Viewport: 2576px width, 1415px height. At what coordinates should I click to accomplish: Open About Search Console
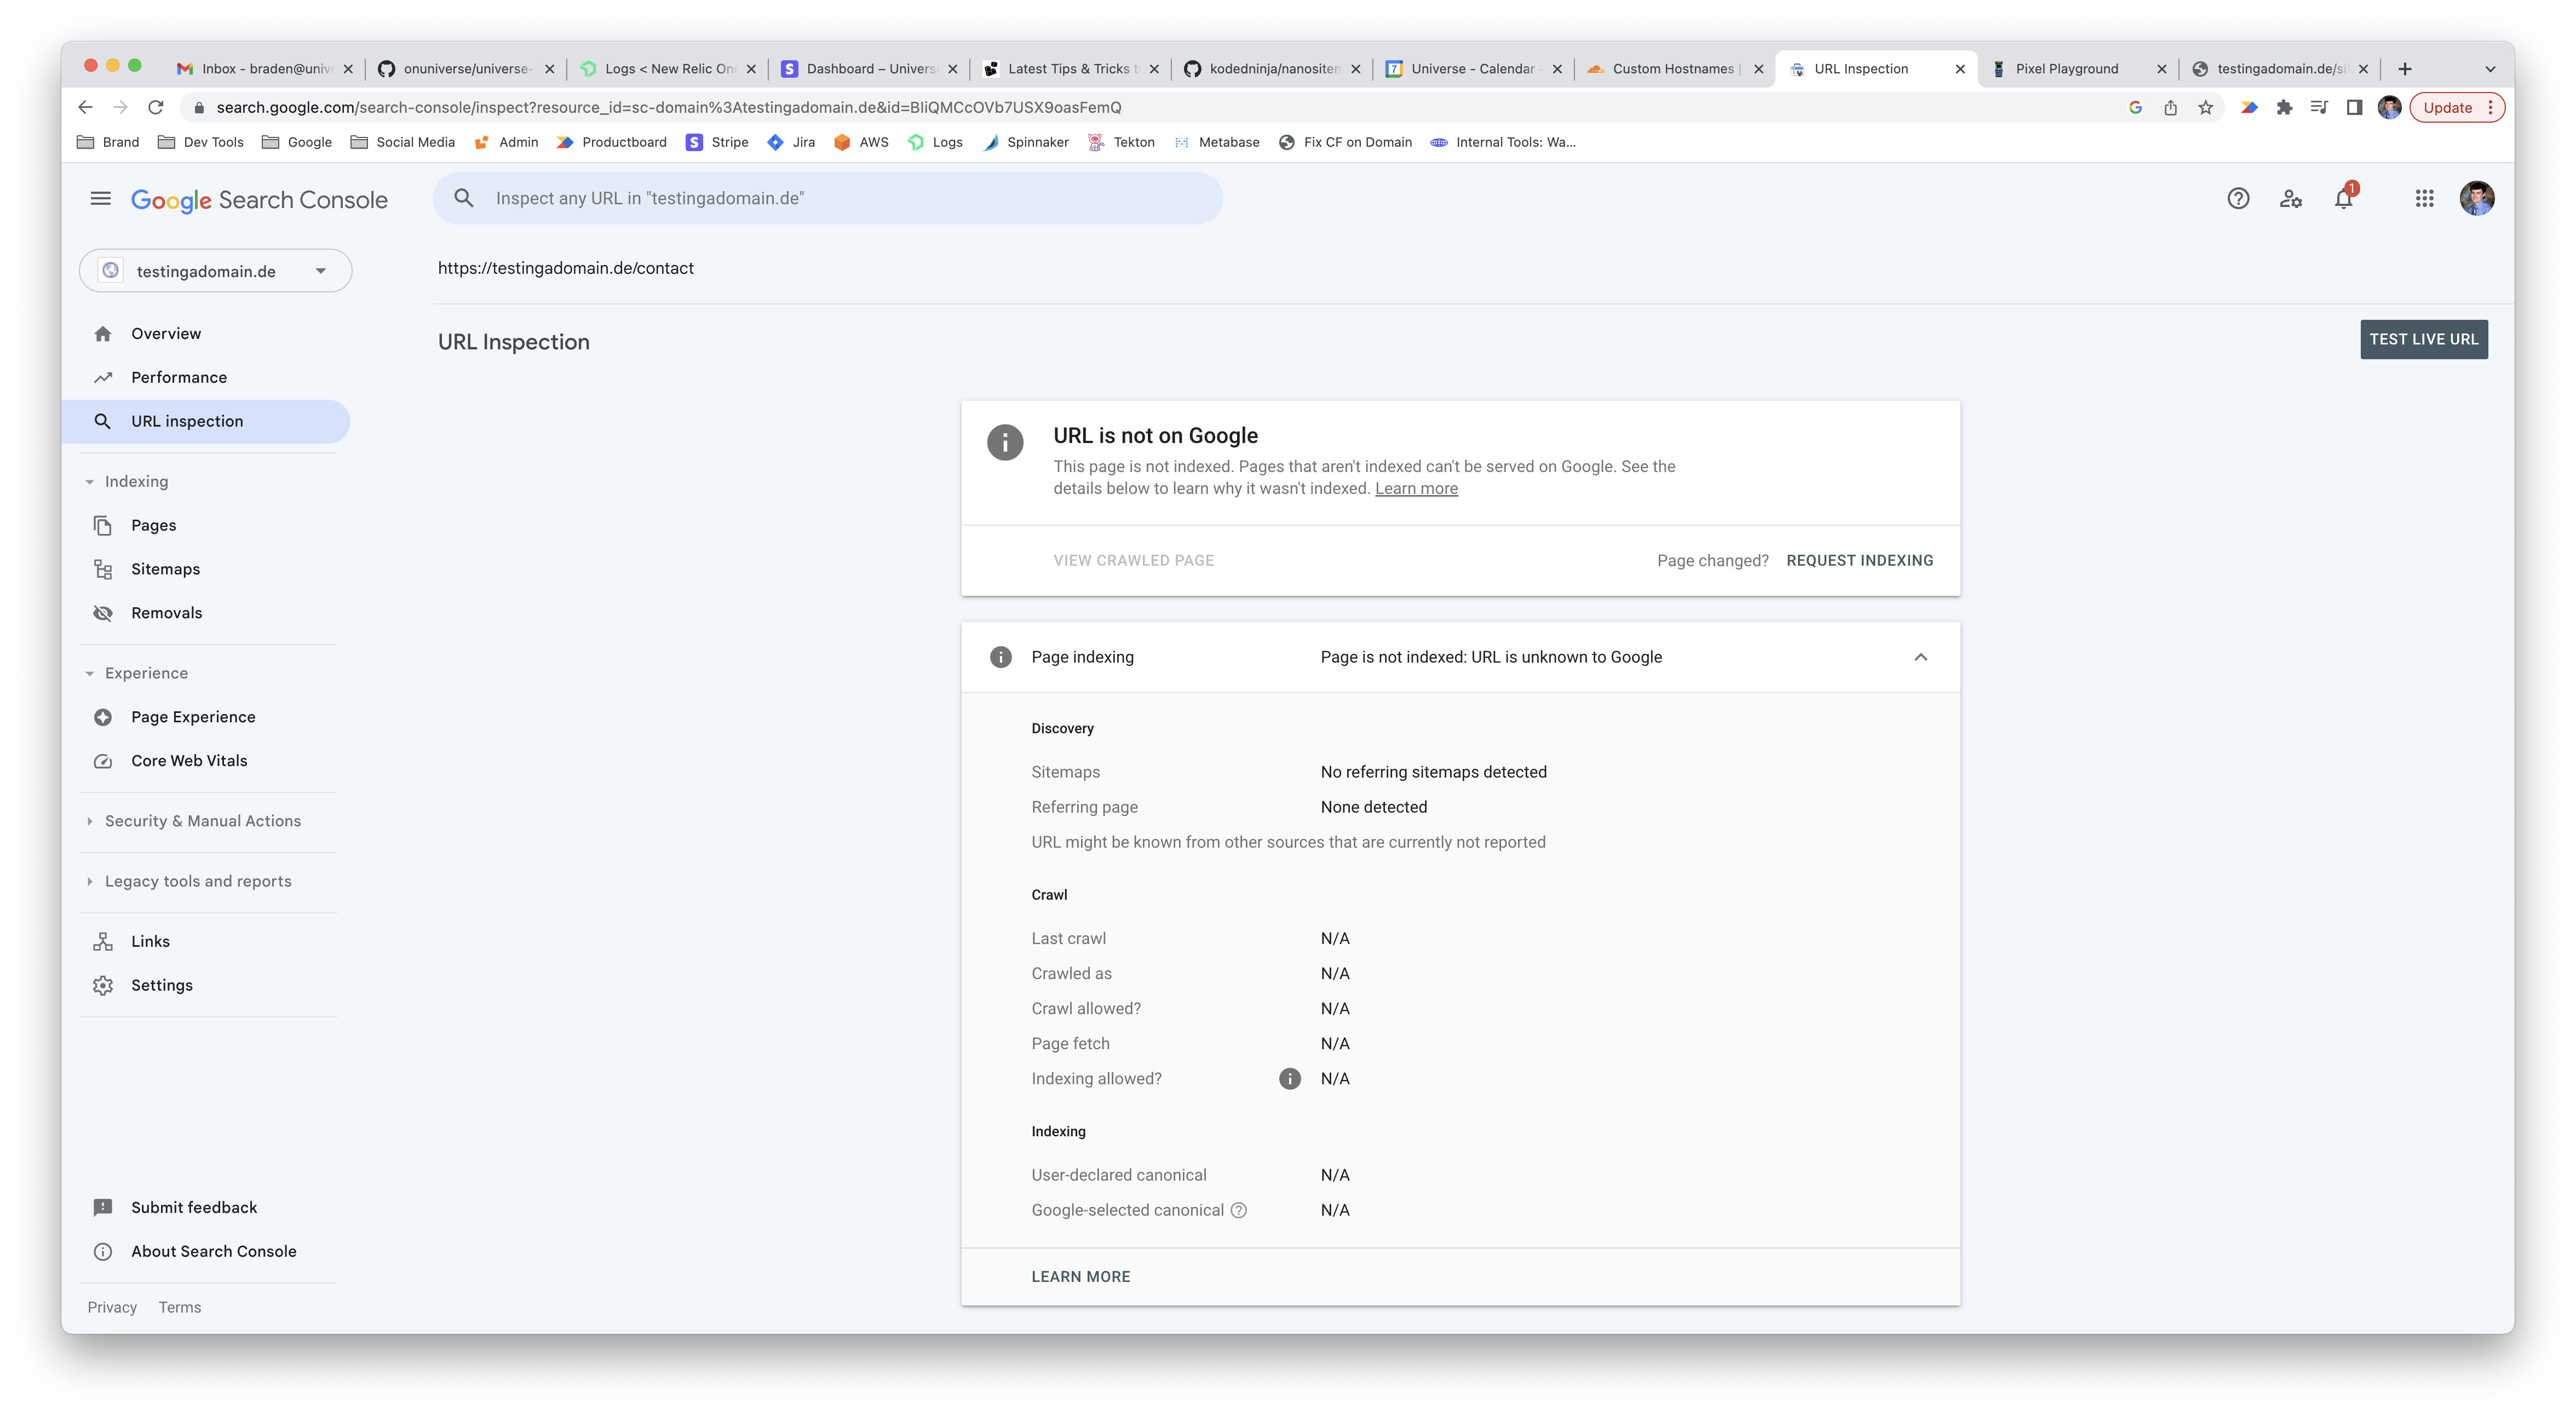(206, 1251)
